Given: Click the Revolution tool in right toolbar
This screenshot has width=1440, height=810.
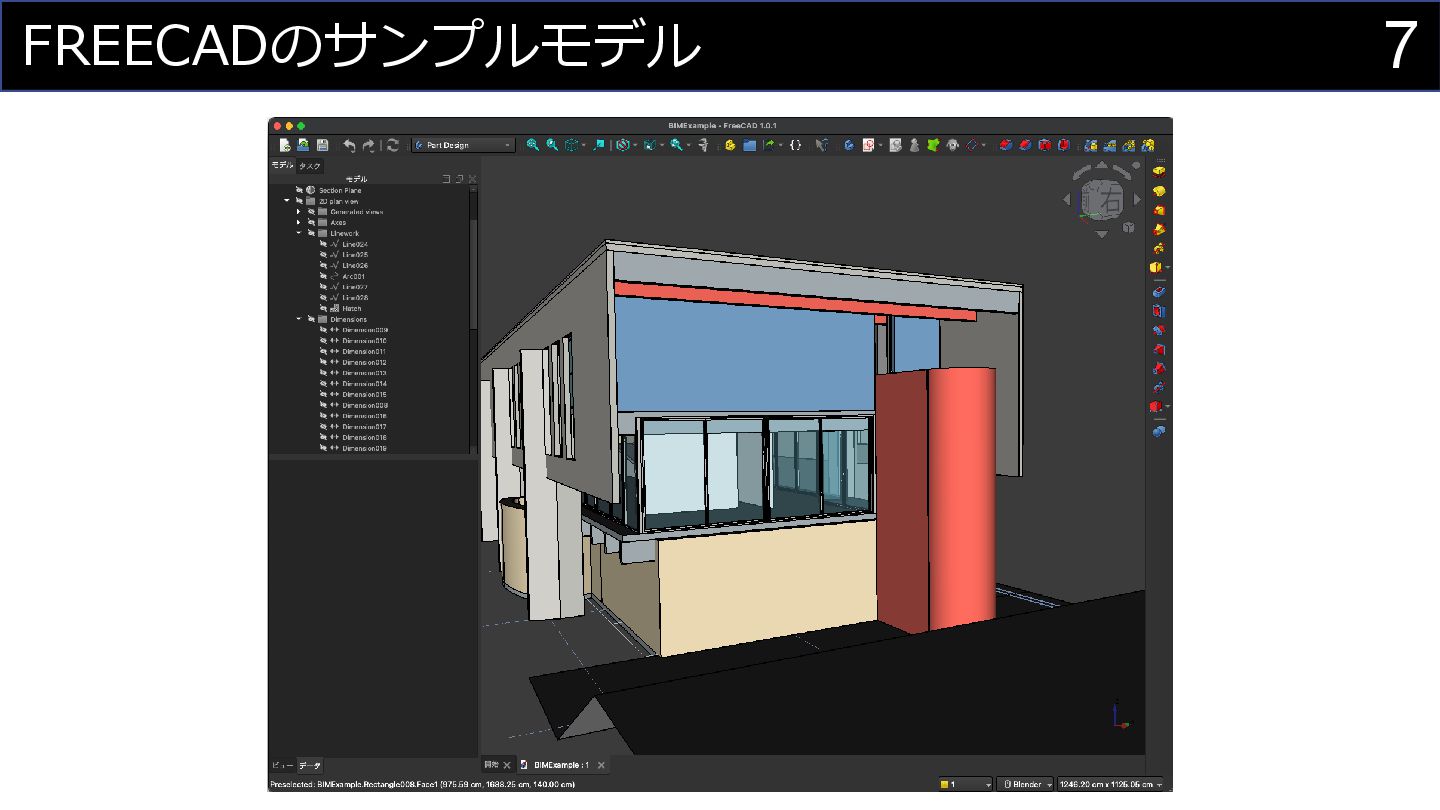Looking at the screenshot, I should (x=1159, y=190).
